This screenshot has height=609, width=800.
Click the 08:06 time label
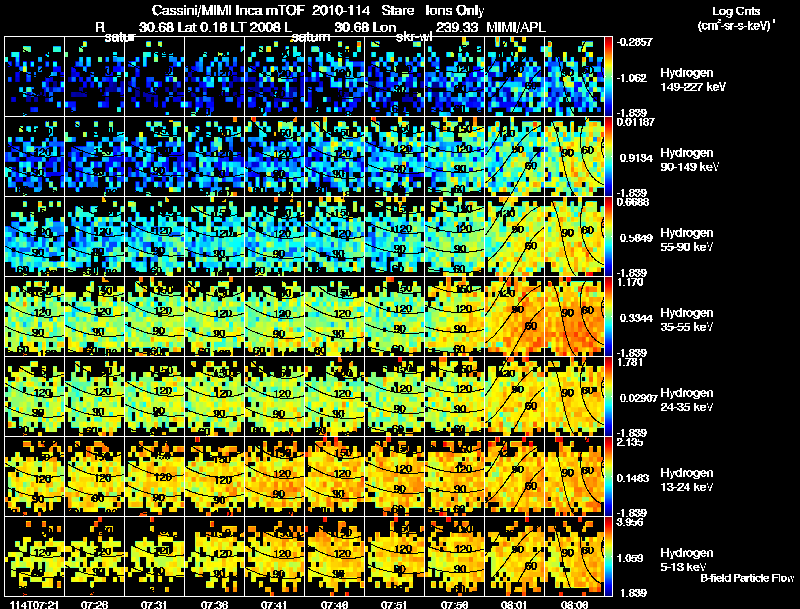click(x=574, y=604)
